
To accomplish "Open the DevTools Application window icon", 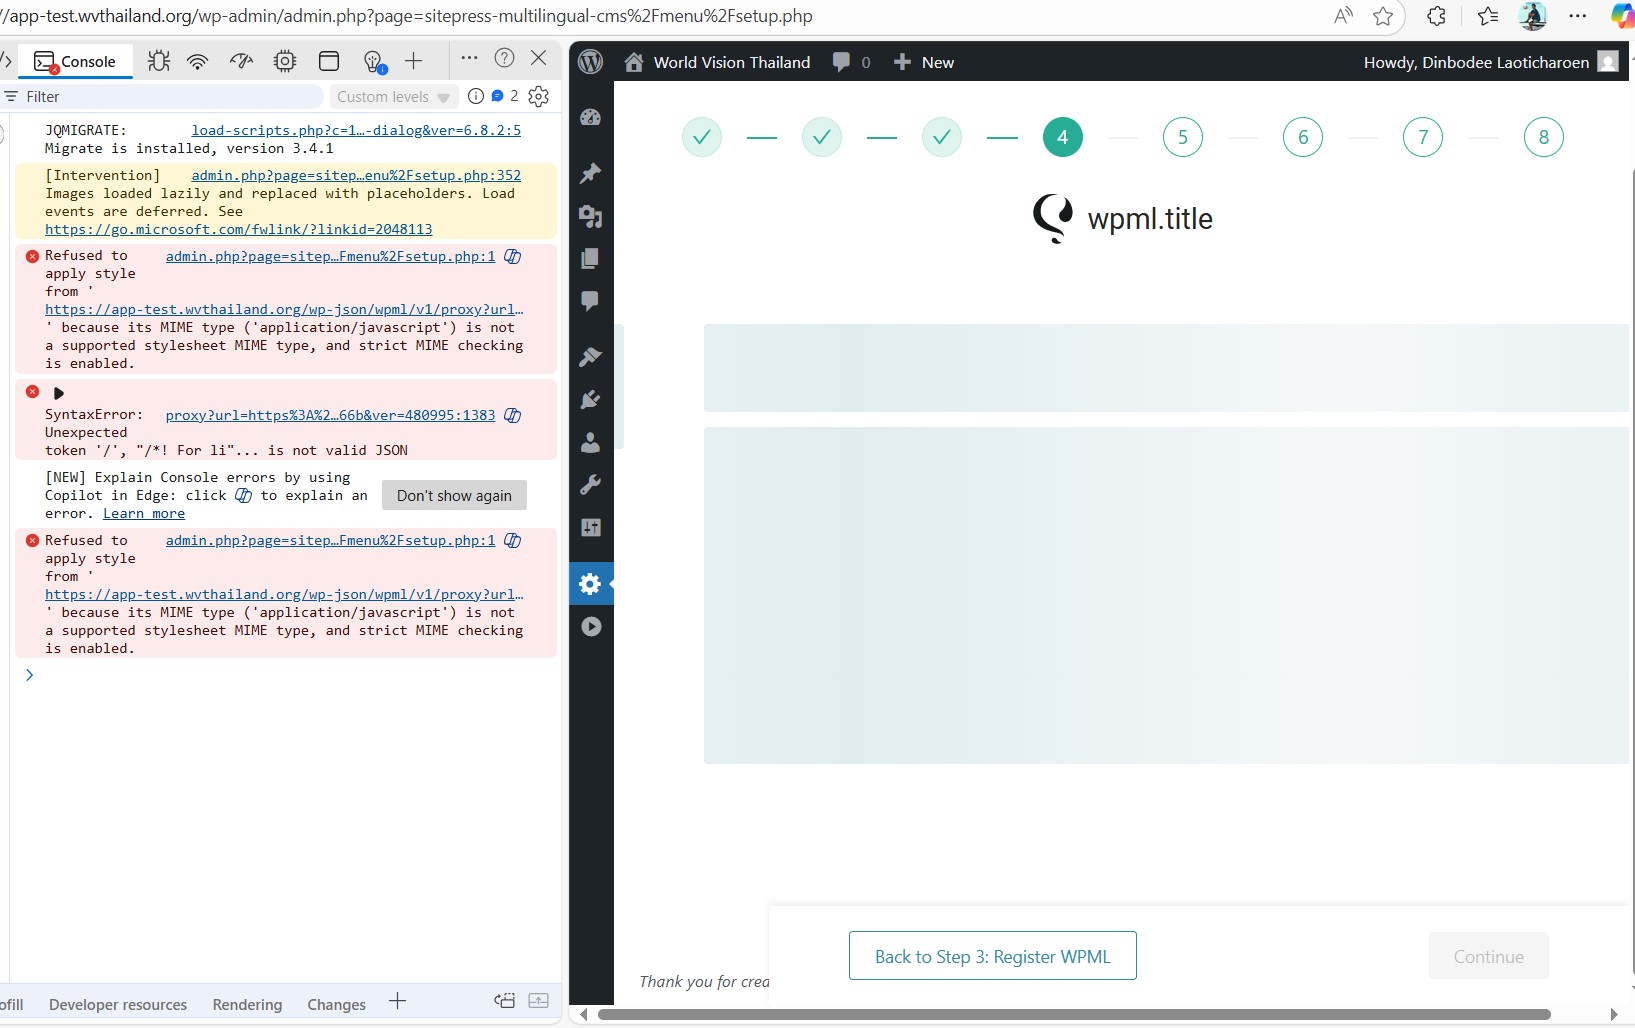I will pos(329,61).
